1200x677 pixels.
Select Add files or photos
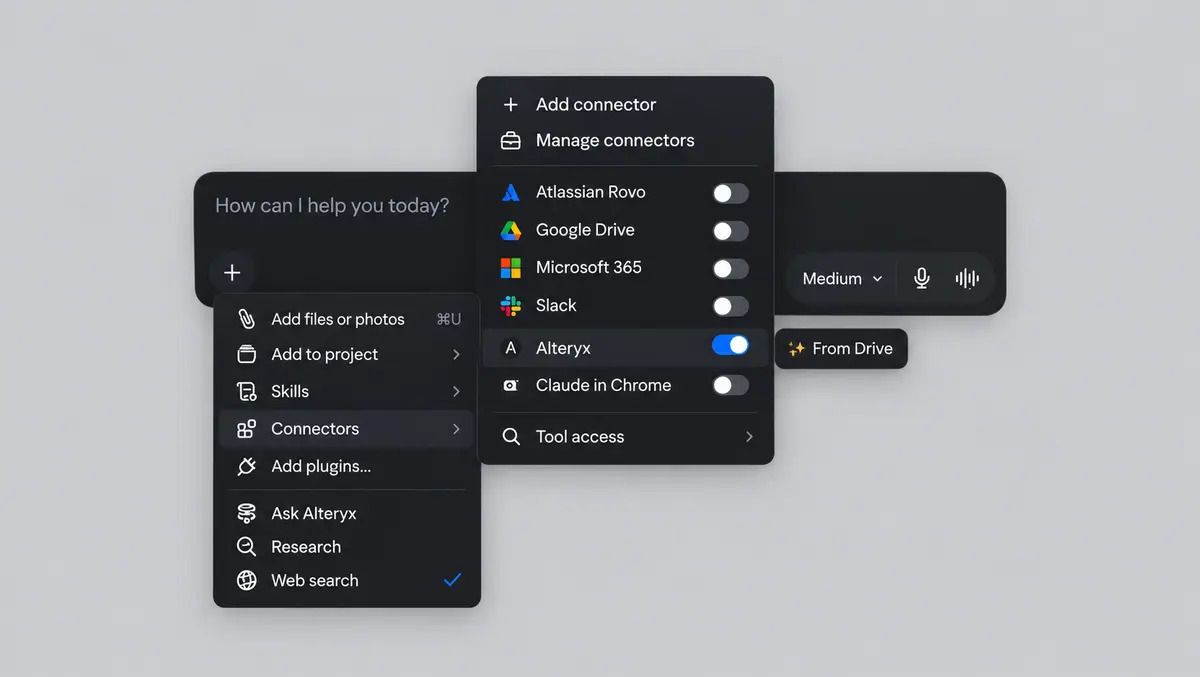click(346, 319)
